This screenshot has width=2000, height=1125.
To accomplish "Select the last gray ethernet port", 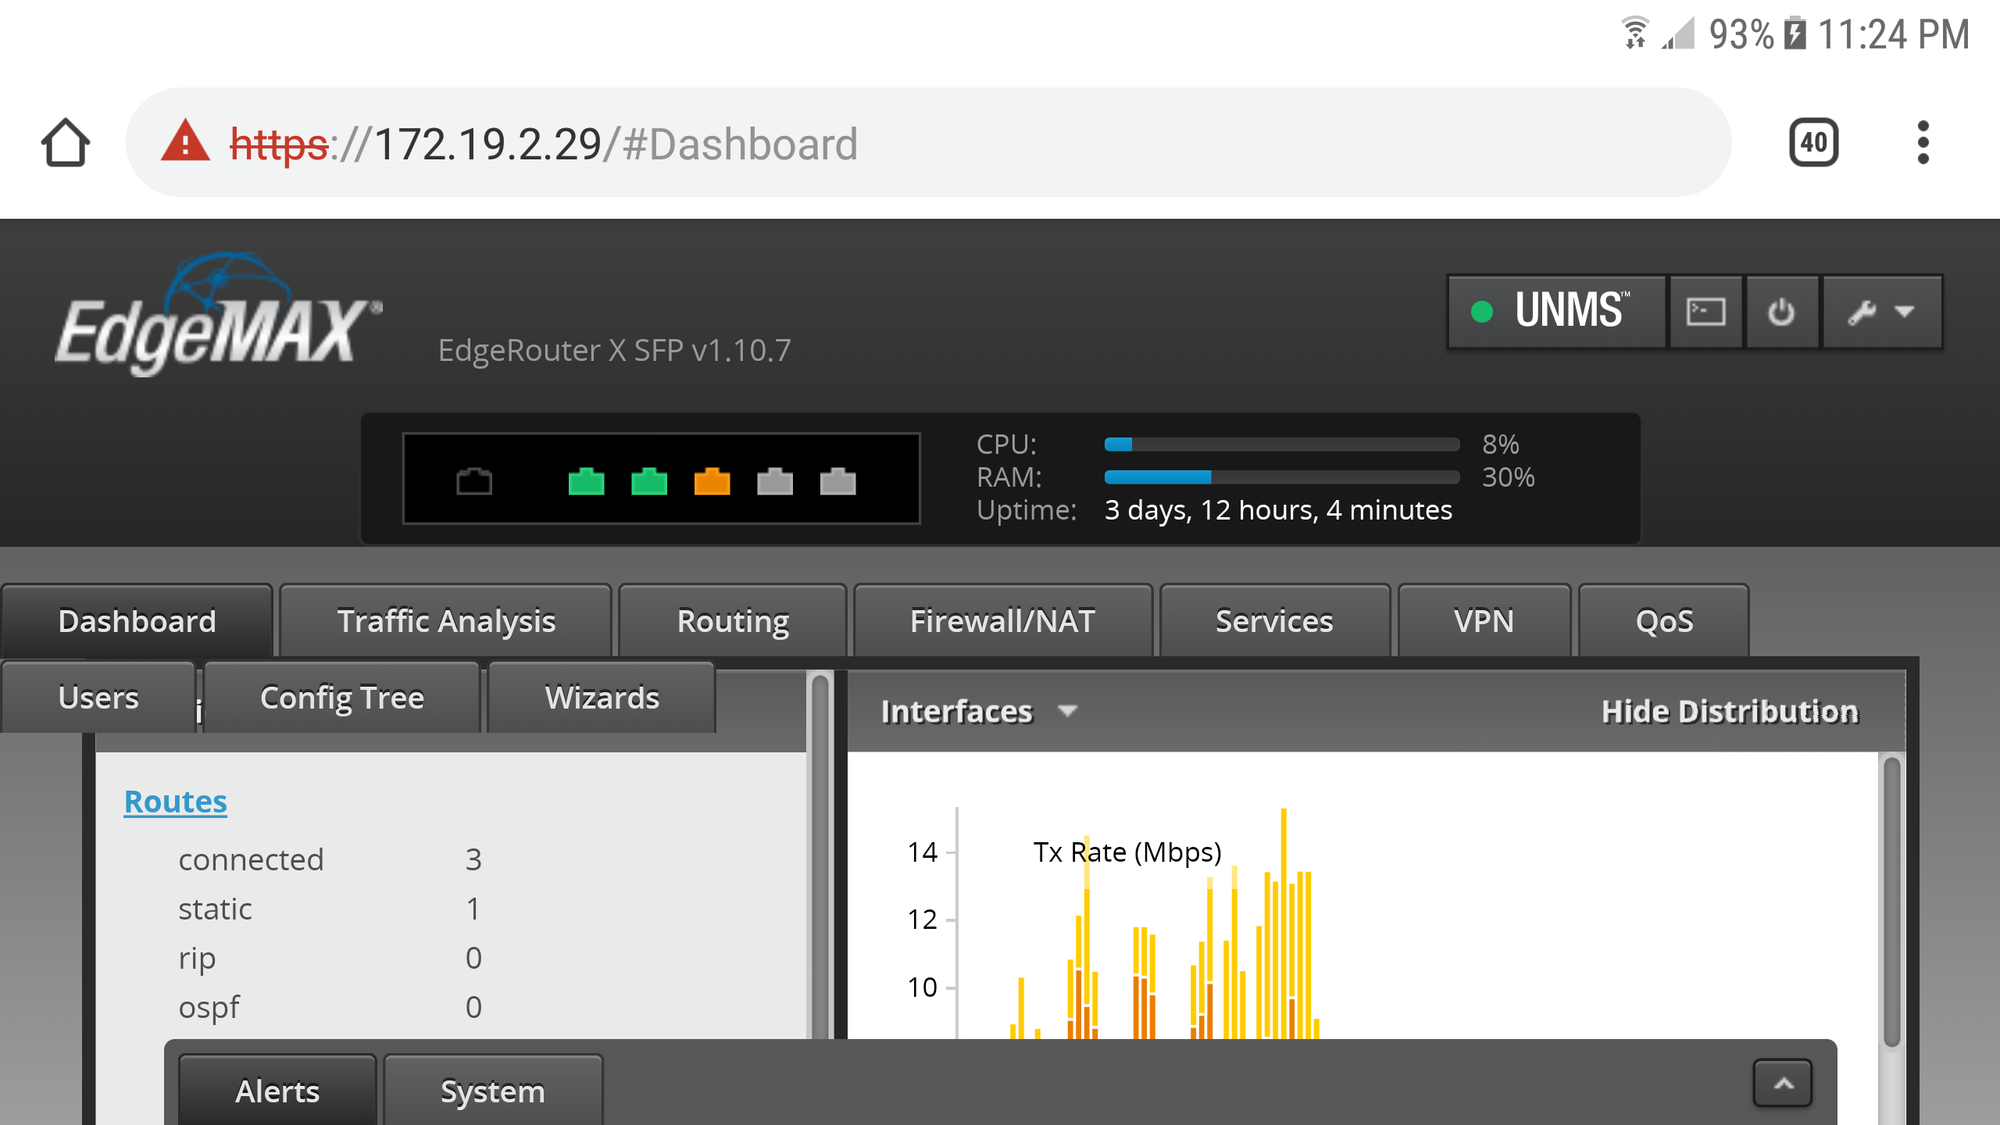I will pos(838,482).
